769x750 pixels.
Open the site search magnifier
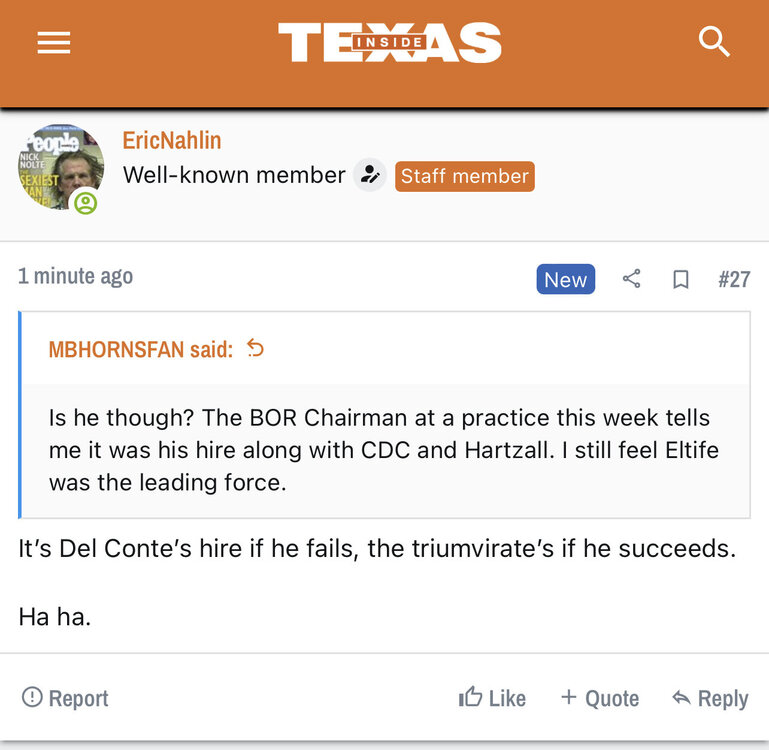tap(714, 42)
